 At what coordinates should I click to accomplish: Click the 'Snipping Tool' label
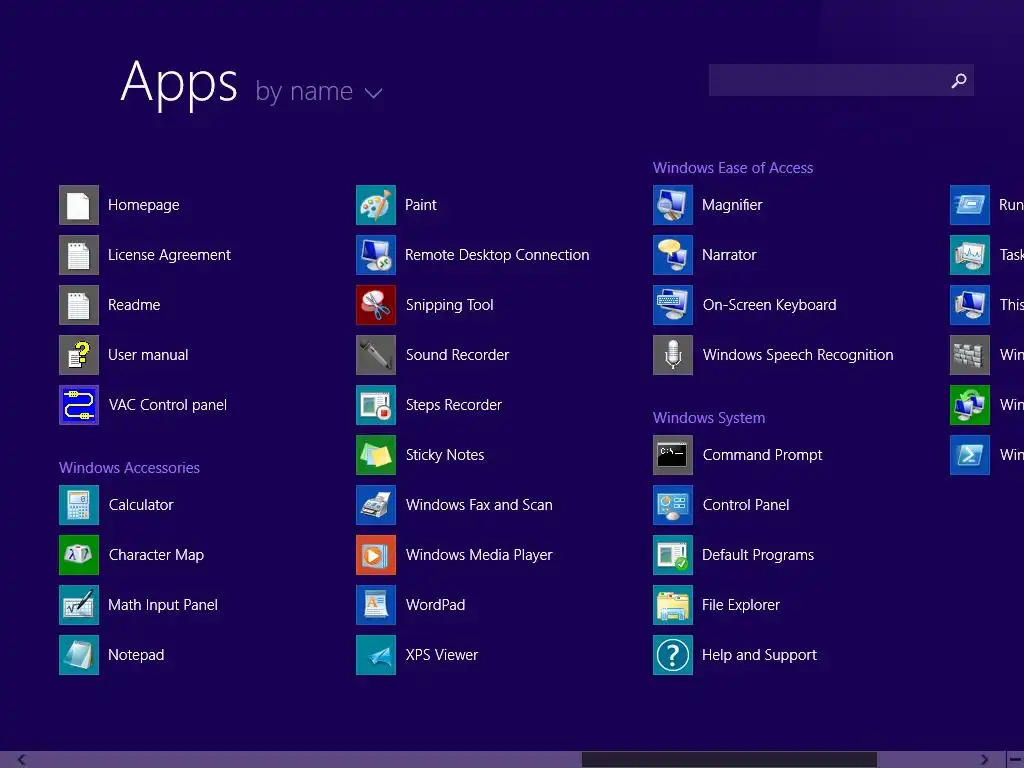449,305
